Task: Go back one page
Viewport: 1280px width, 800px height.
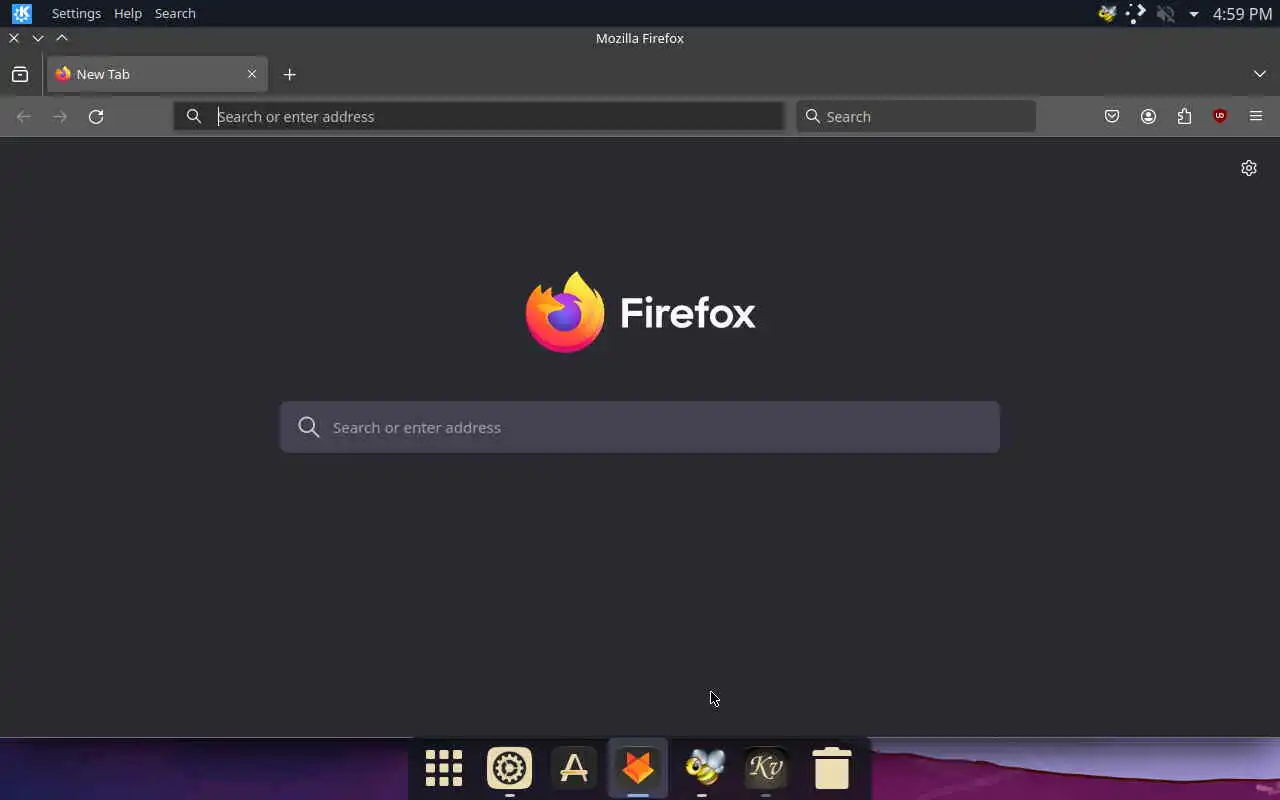Action: 24,117
